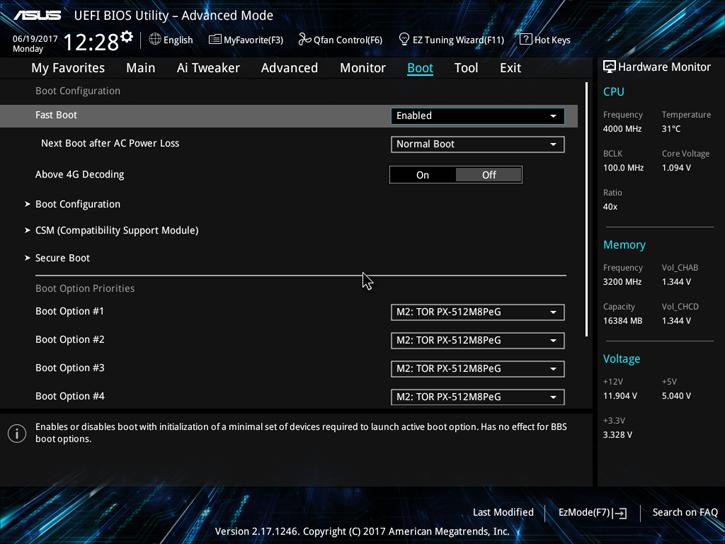Switch to My Favorites tab
The width and height of the screenshot is (725, 544).
68,68
